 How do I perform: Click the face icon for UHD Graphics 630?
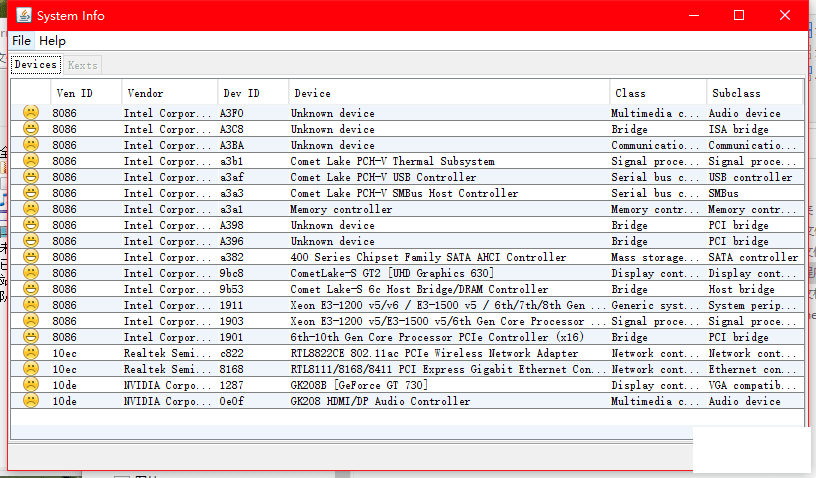31,273
